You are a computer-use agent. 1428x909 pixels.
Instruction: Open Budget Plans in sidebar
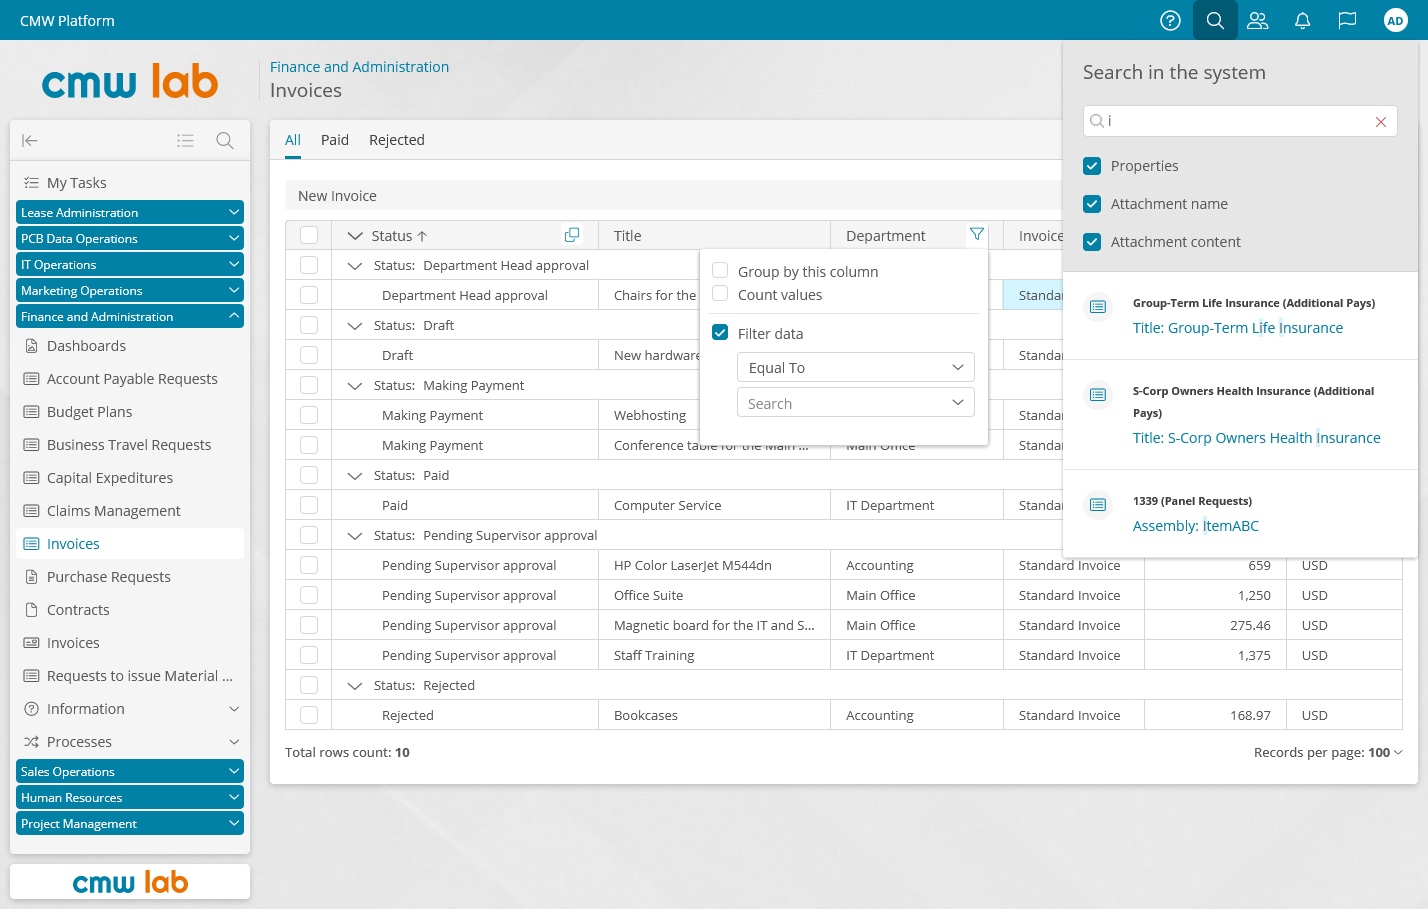coord(130,412)
